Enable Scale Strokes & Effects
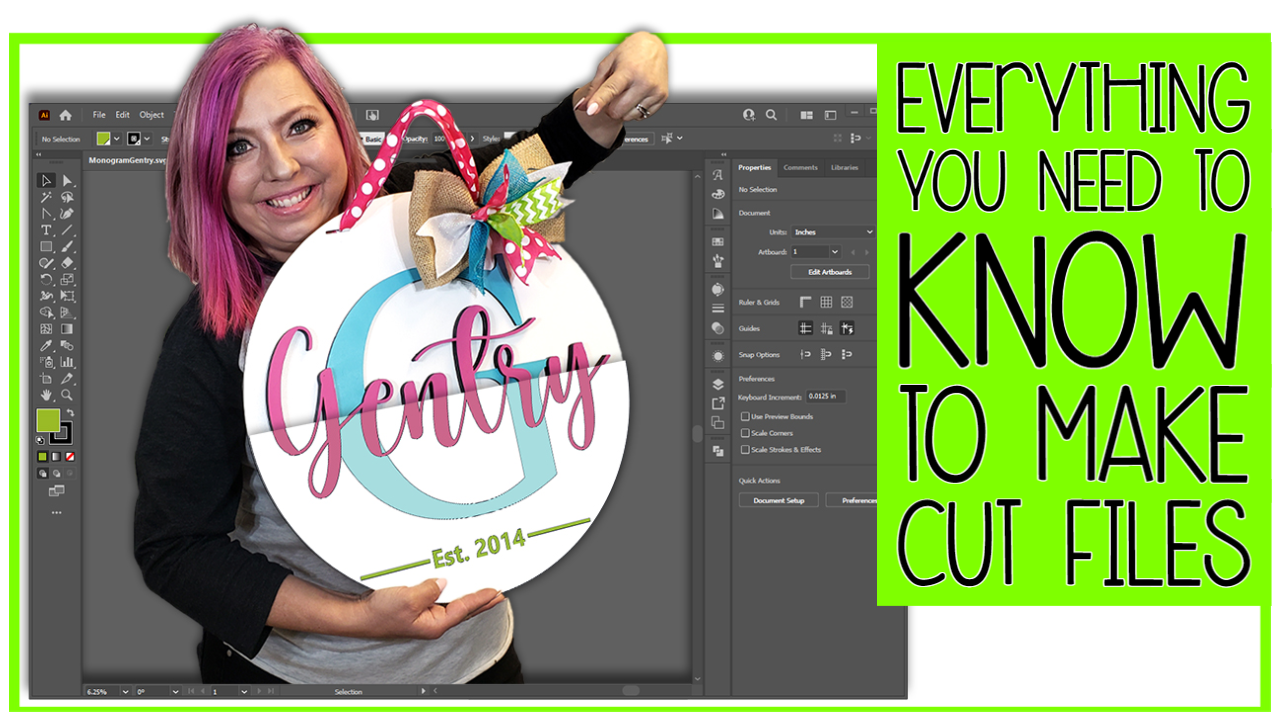This screenshot has height=720, width=1280. tap(744, 449)
